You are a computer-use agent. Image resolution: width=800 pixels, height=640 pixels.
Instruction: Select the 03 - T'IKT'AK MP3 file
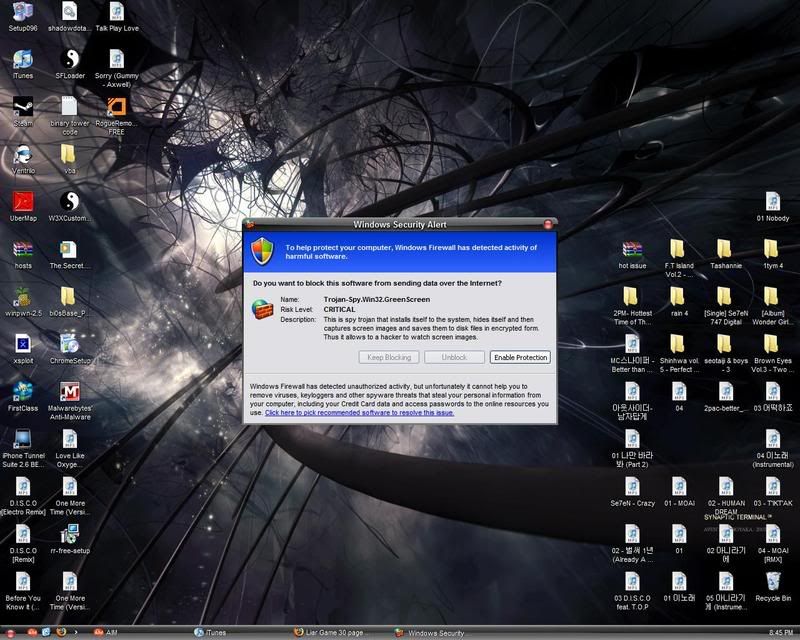pos(773,487)
